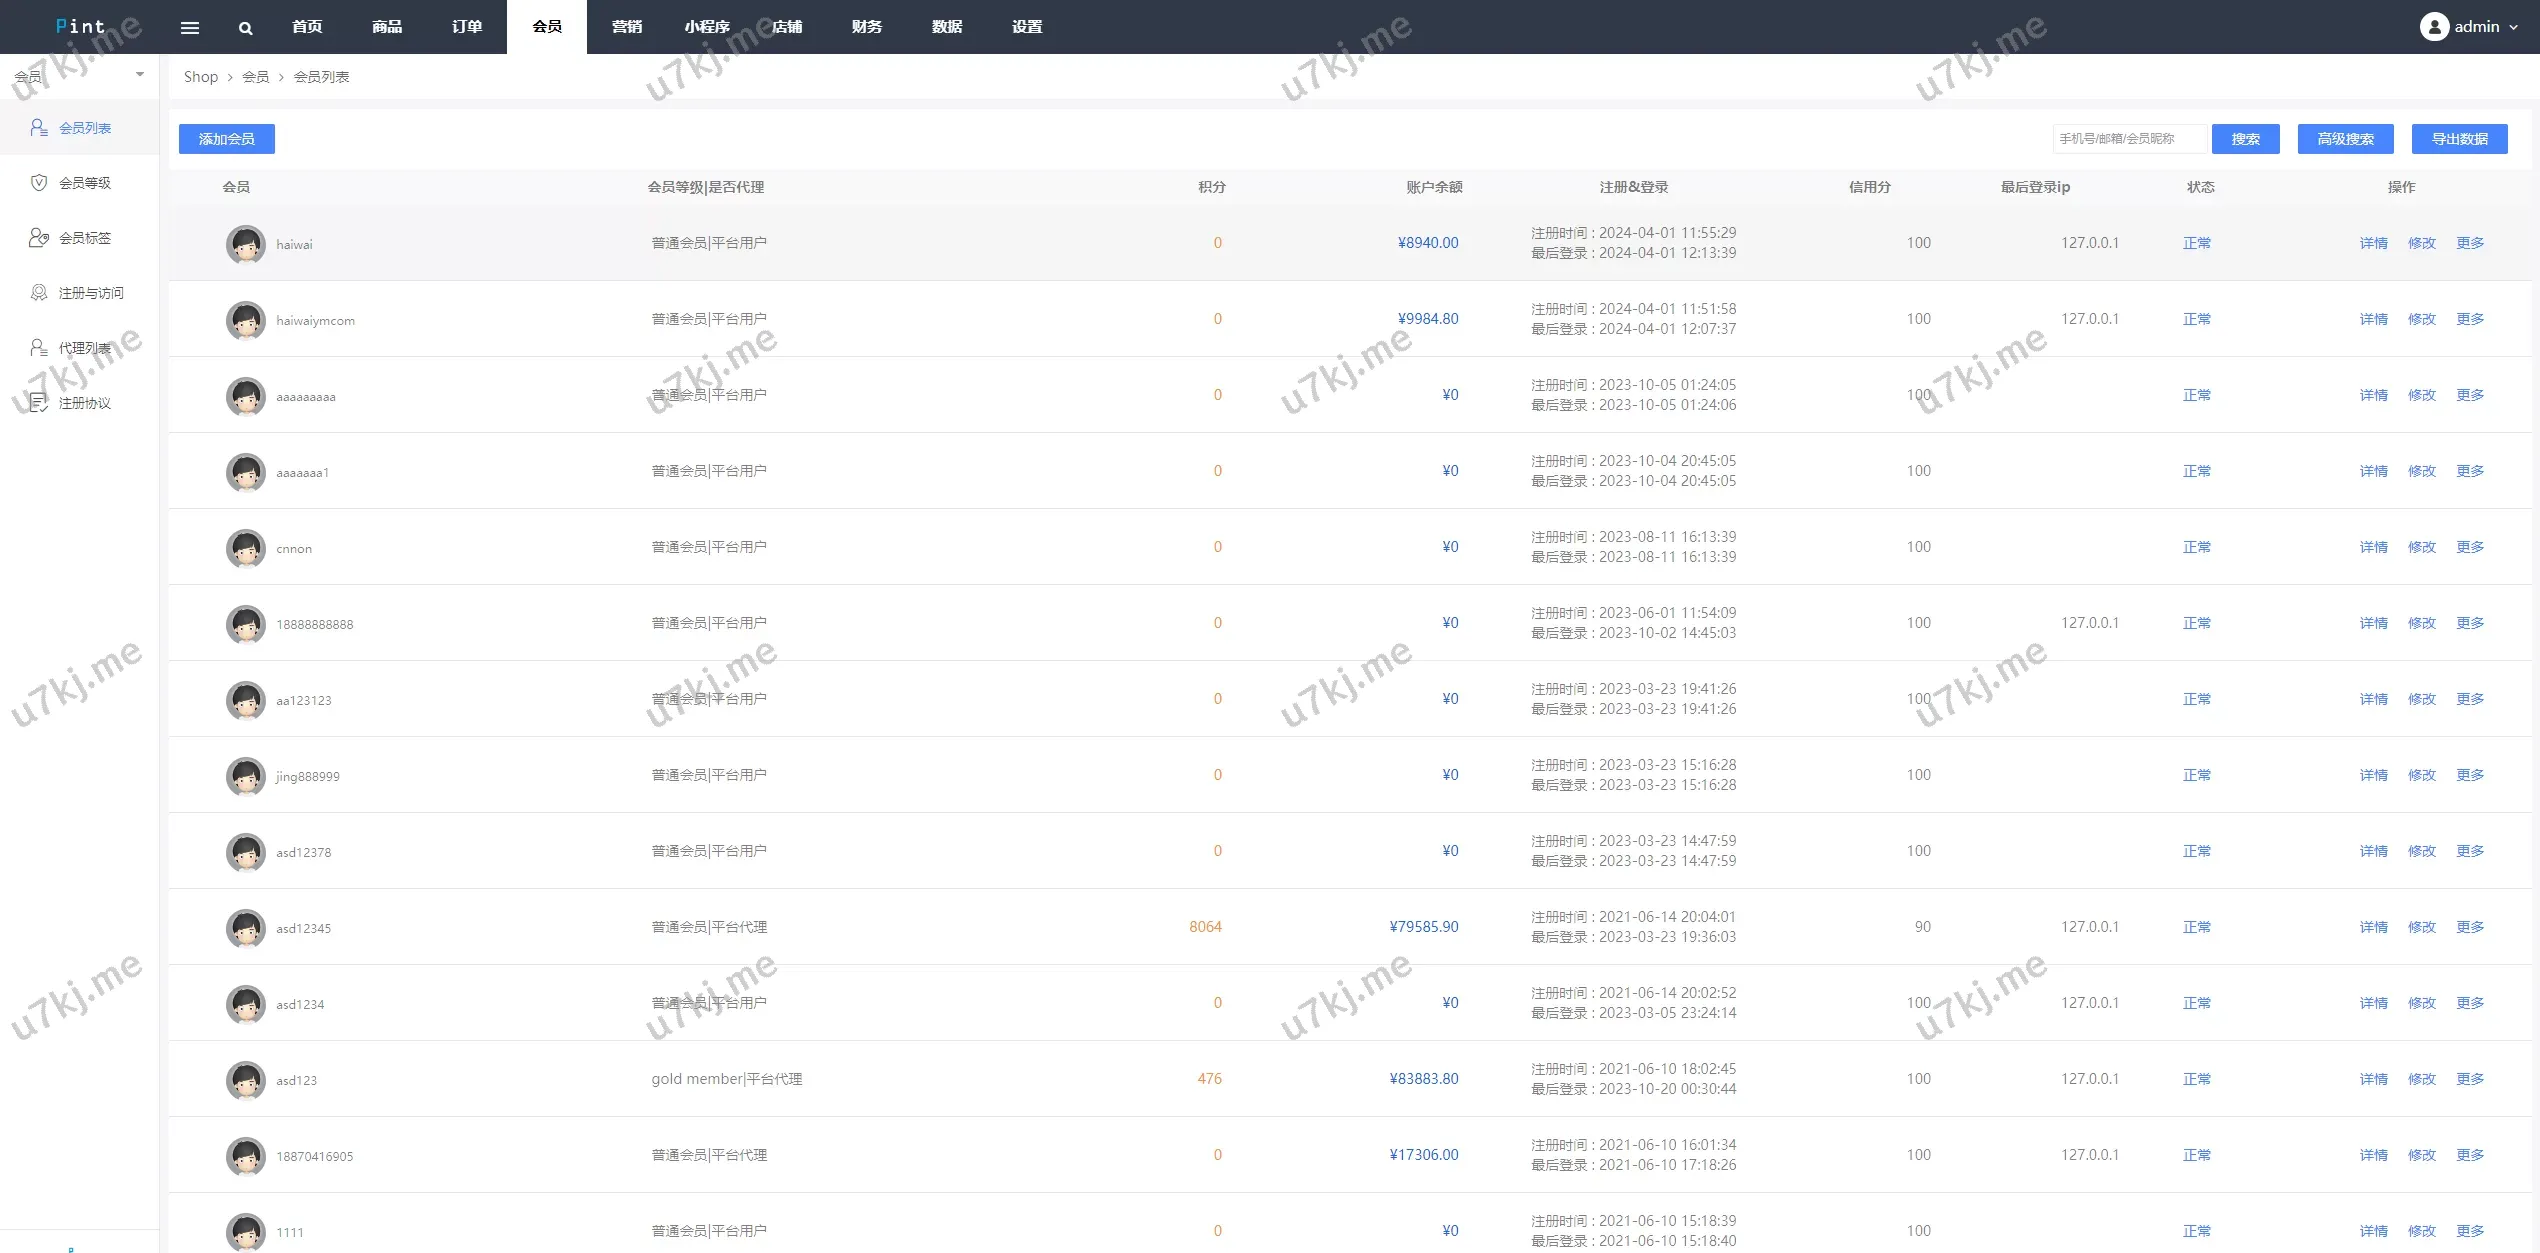
Task: Click the 代理列表 sidebar icon
Action: click(x=39, y=348)
